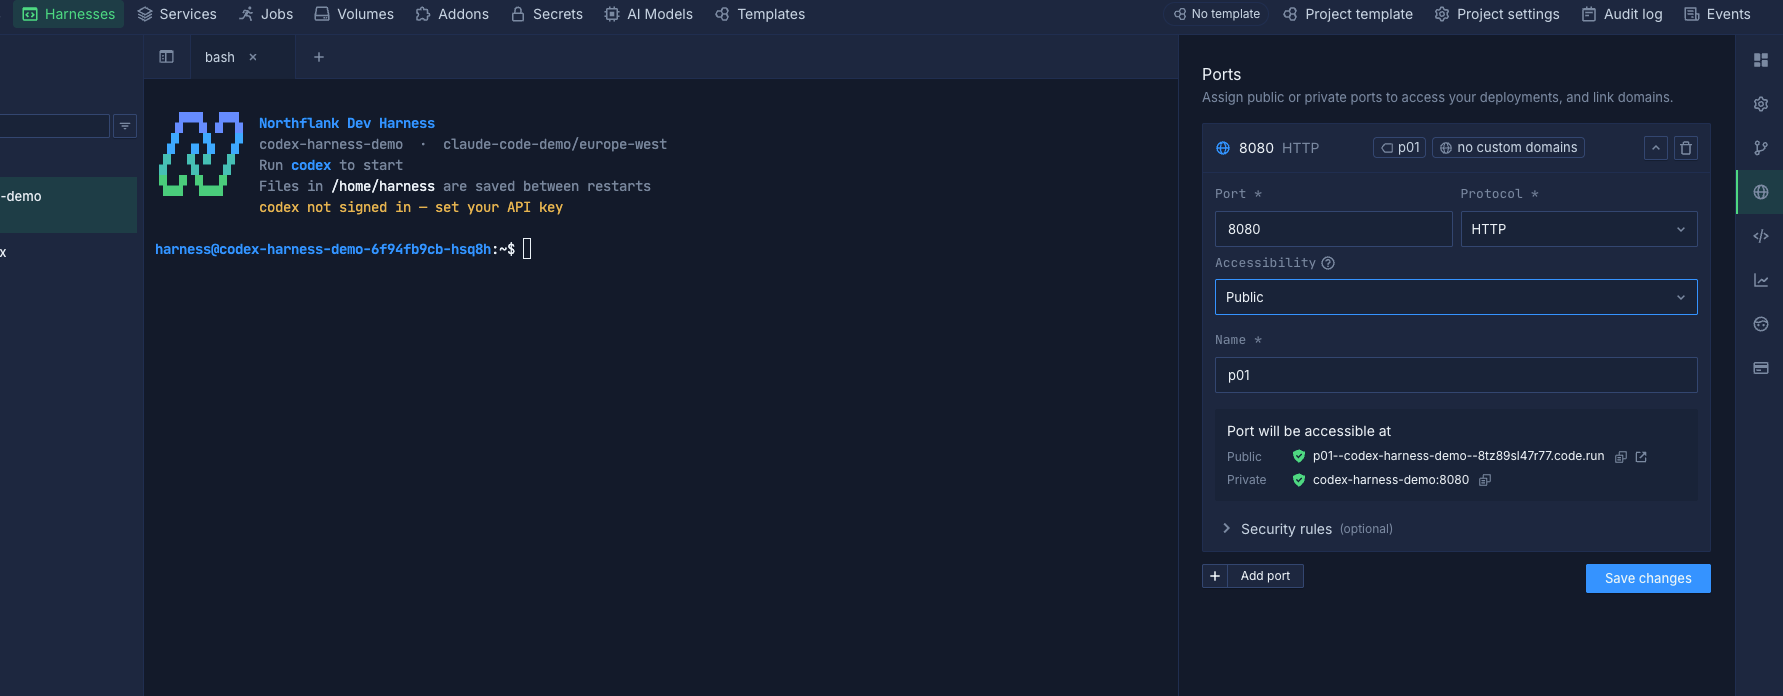
Task: Click the no custom domains badge
Action: 1508,148
